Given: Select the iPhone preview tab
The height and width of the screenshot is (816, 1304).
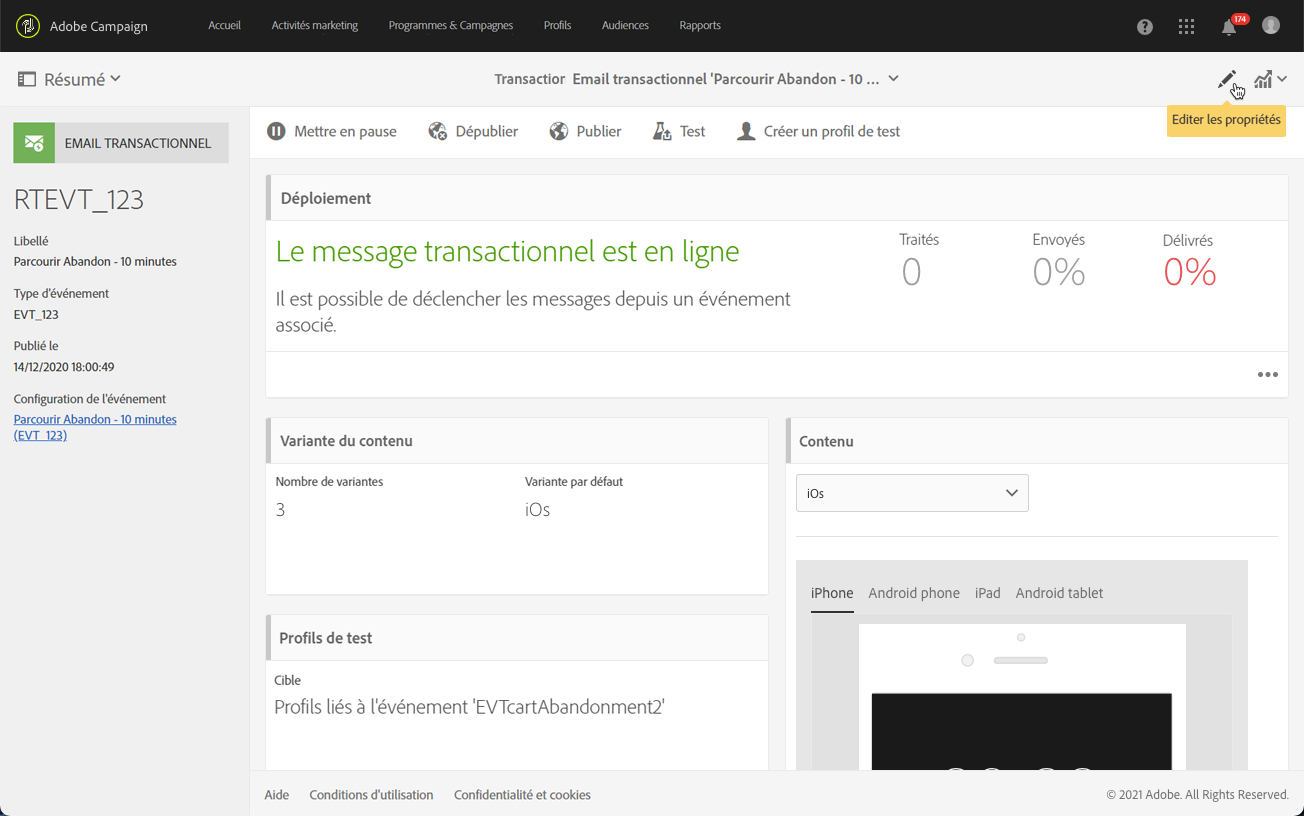Looking at the screenshot, I should 832,593.
